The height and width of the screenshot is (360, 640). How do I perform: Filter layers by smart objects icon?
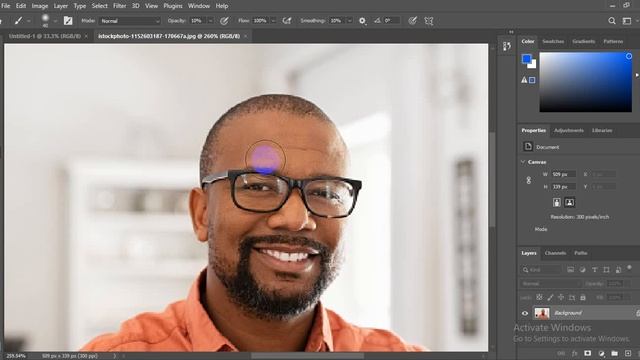click(x=618, y=270)
